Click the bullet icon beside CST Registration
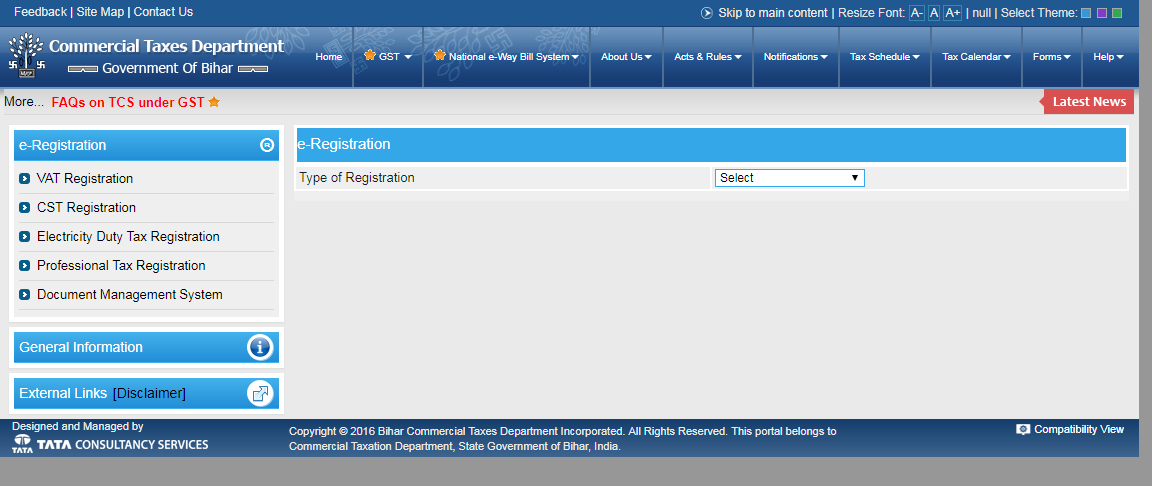 (24, 208)
